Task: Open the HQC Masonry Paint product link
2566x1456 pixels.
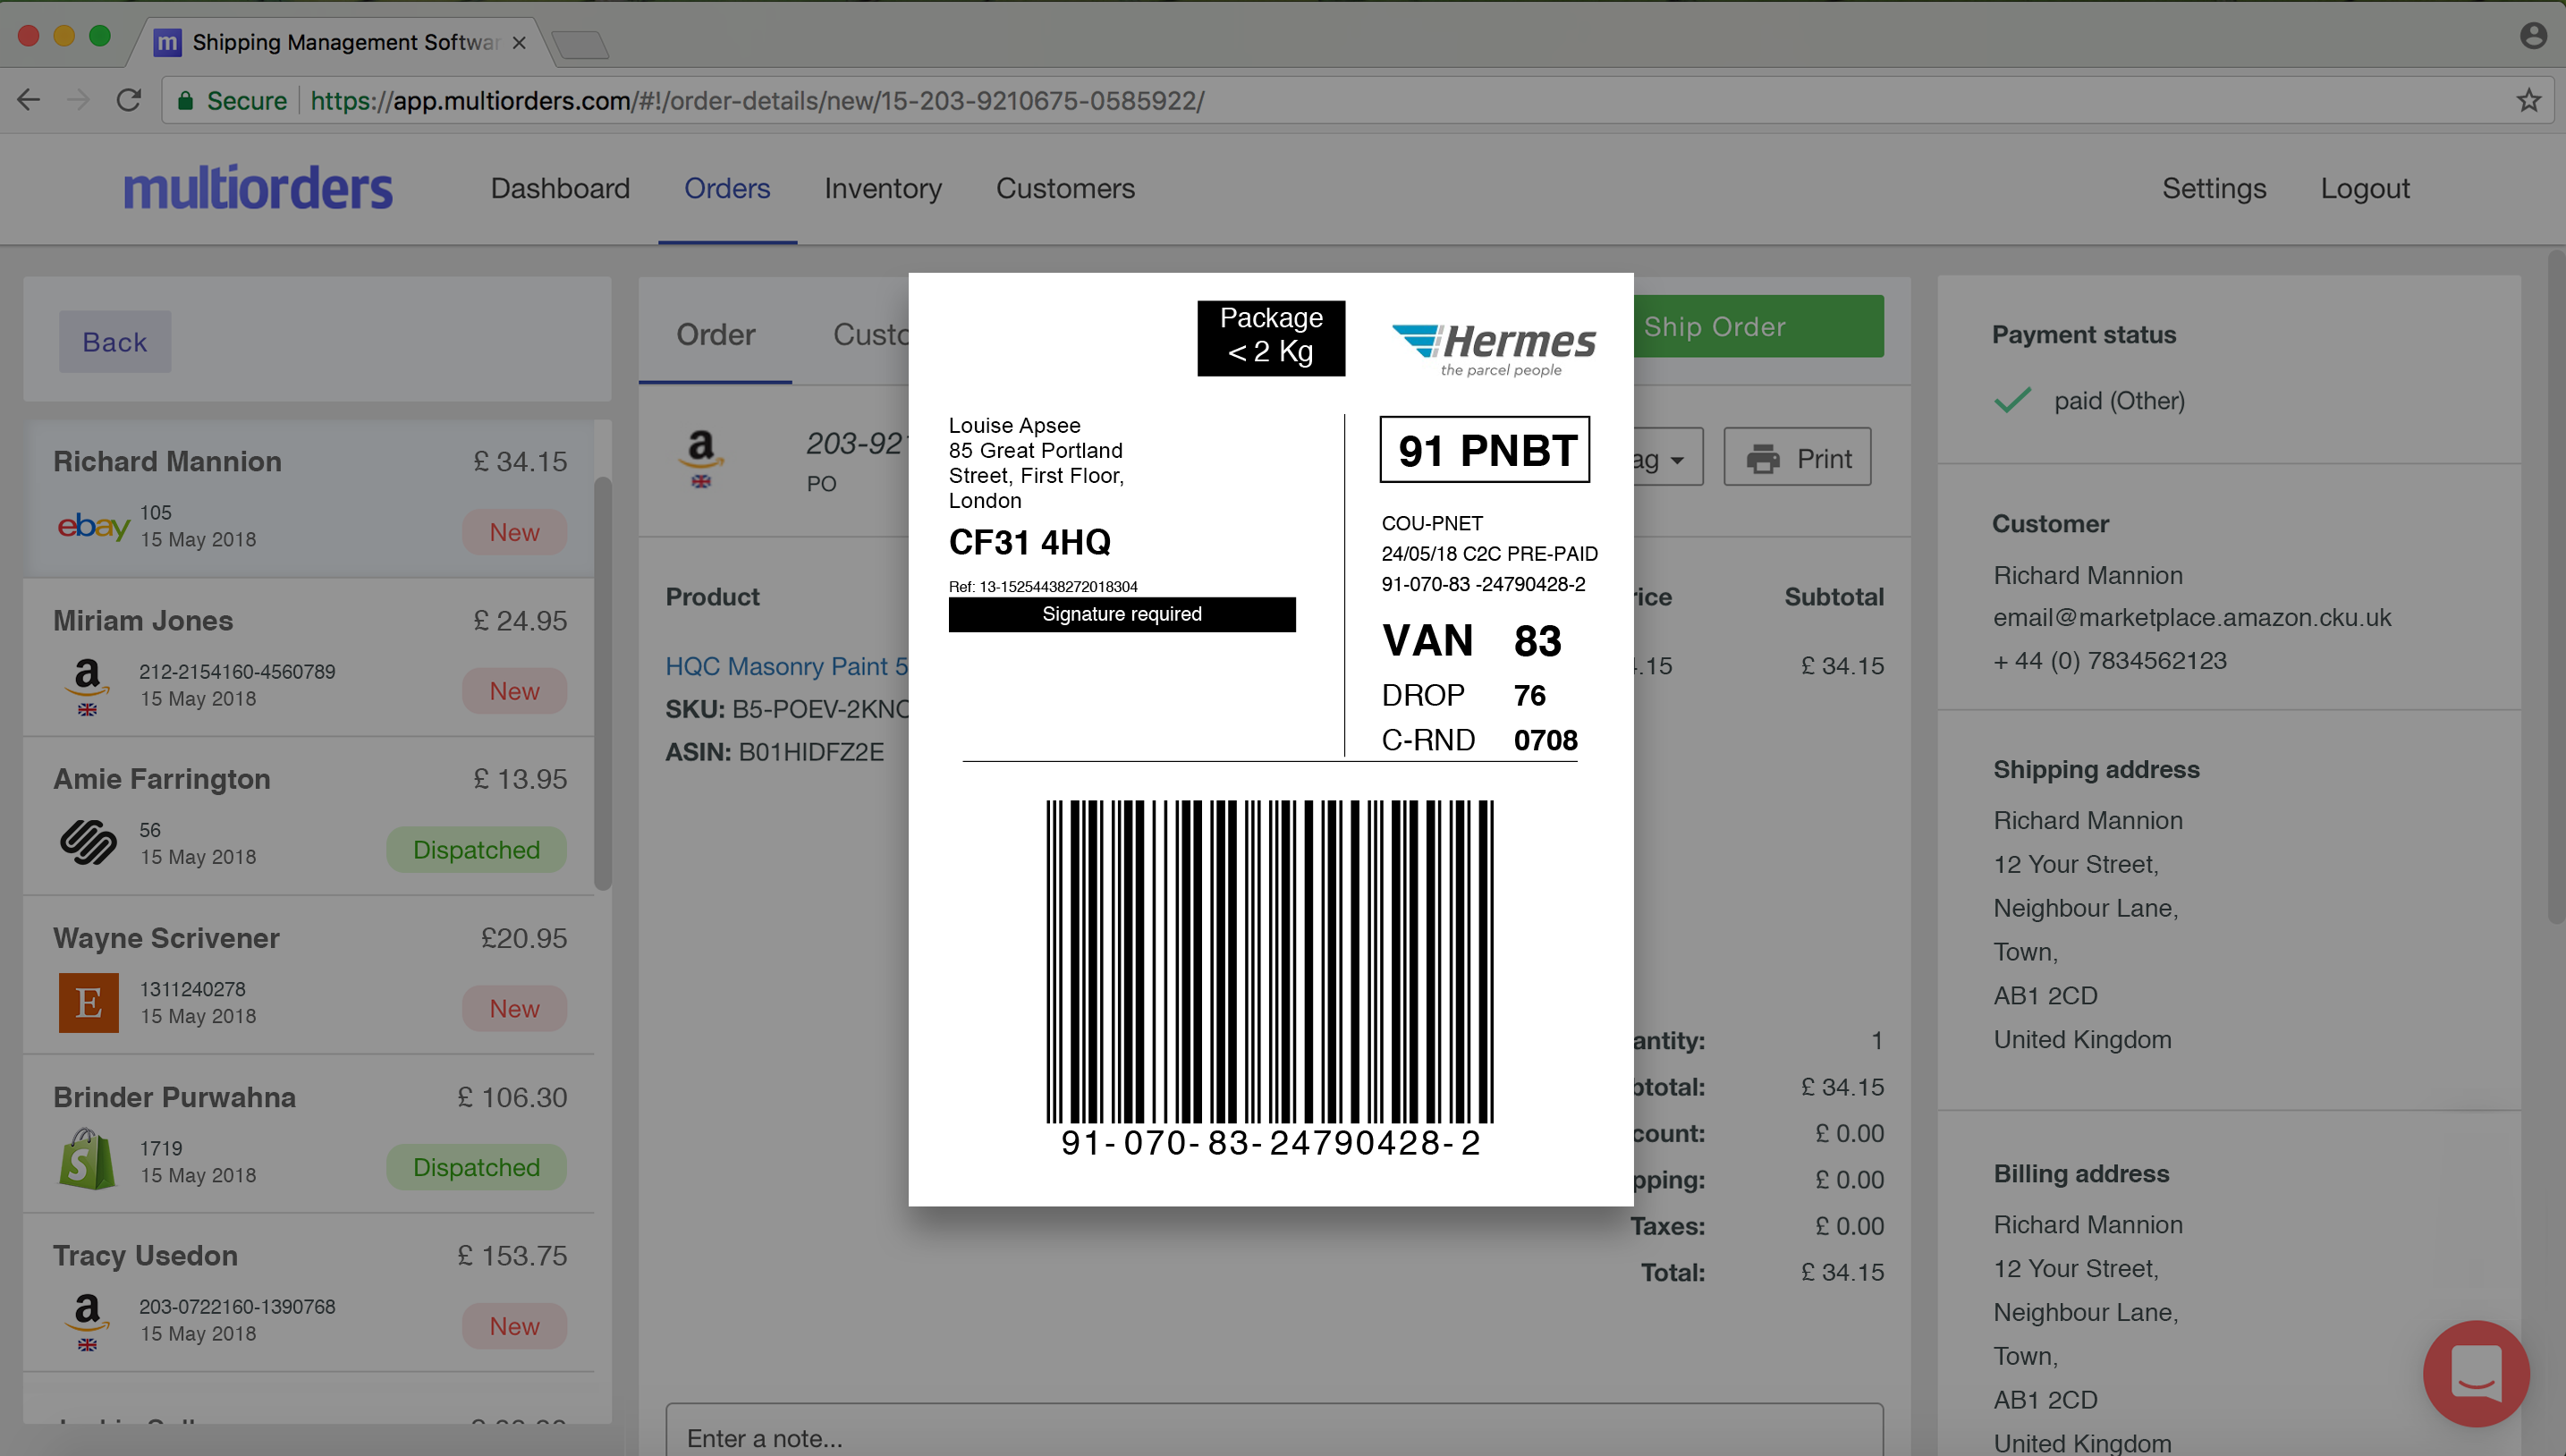Action: (786, 666)
